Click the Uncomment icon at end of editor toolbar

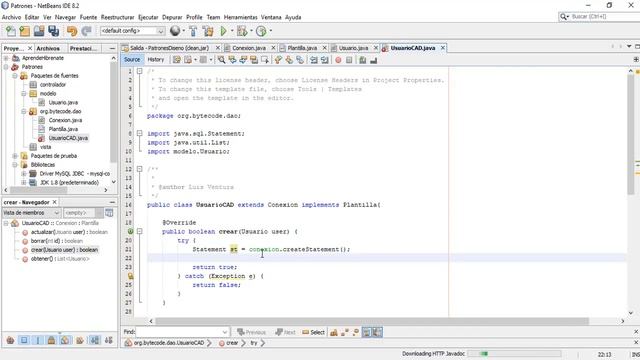pos(373,60)
